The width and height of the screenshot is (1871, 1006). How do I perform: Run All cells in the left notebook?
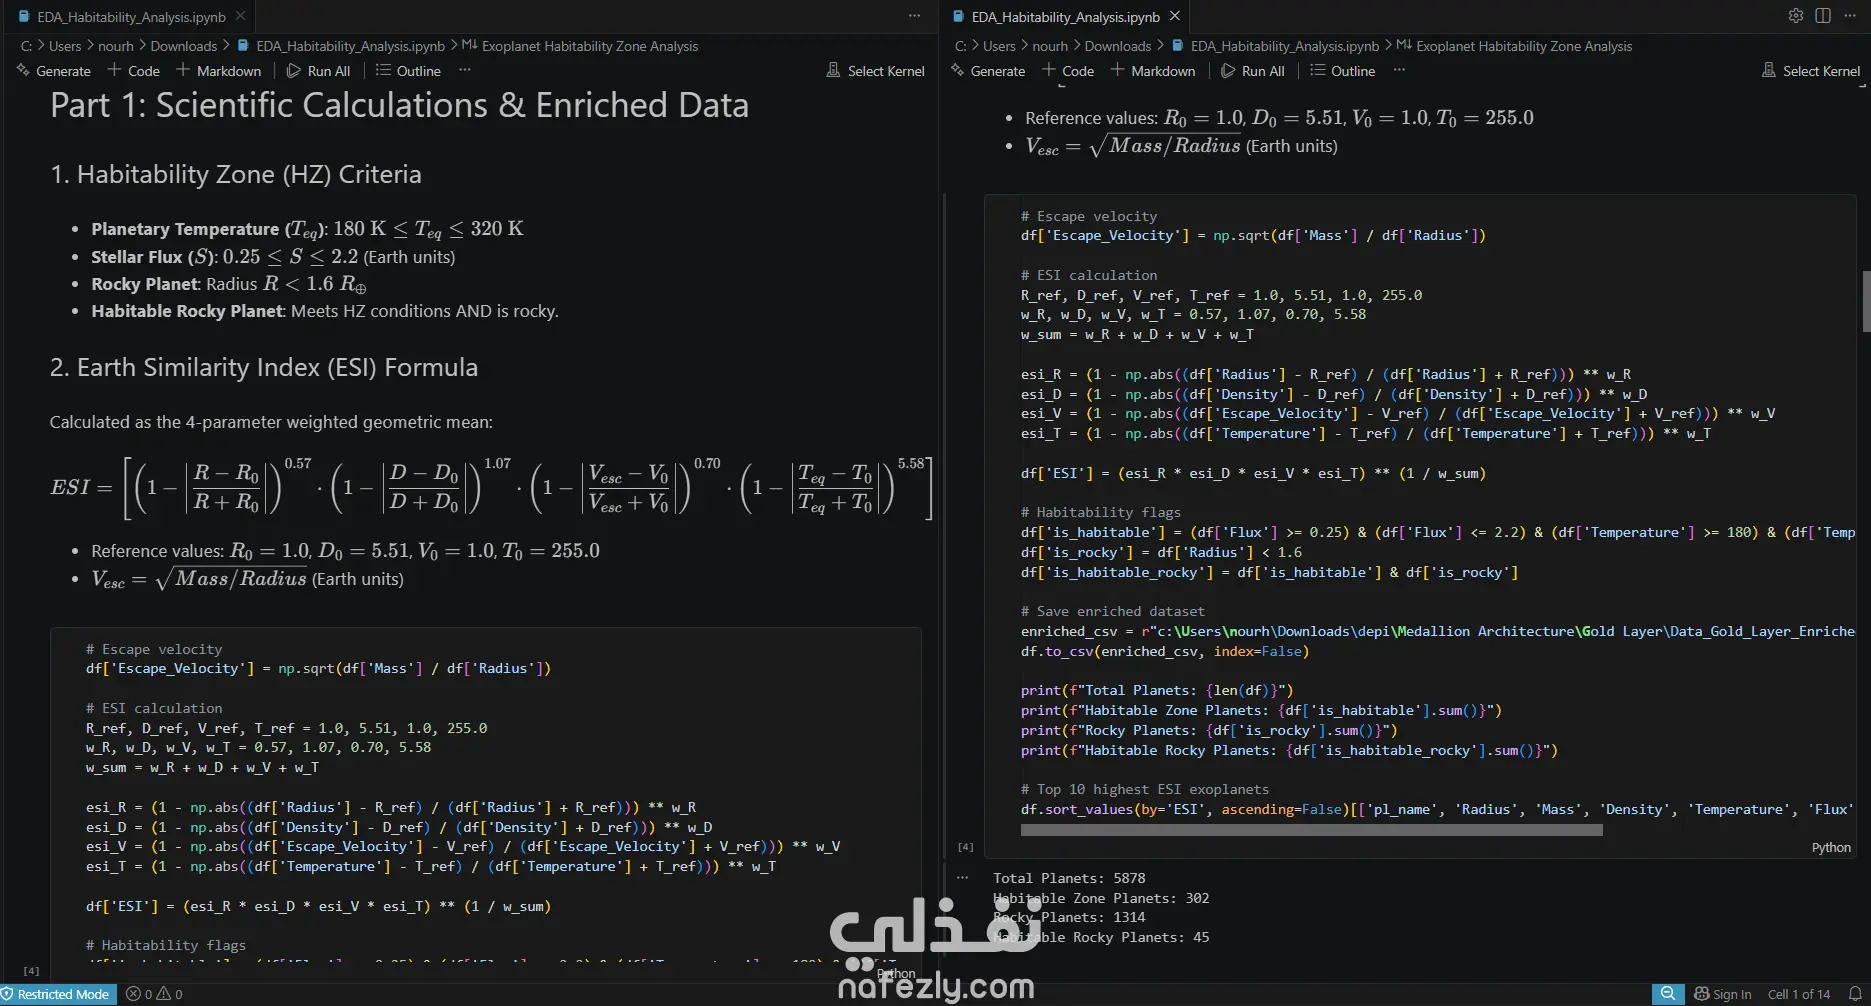click(x=318, y=71)
